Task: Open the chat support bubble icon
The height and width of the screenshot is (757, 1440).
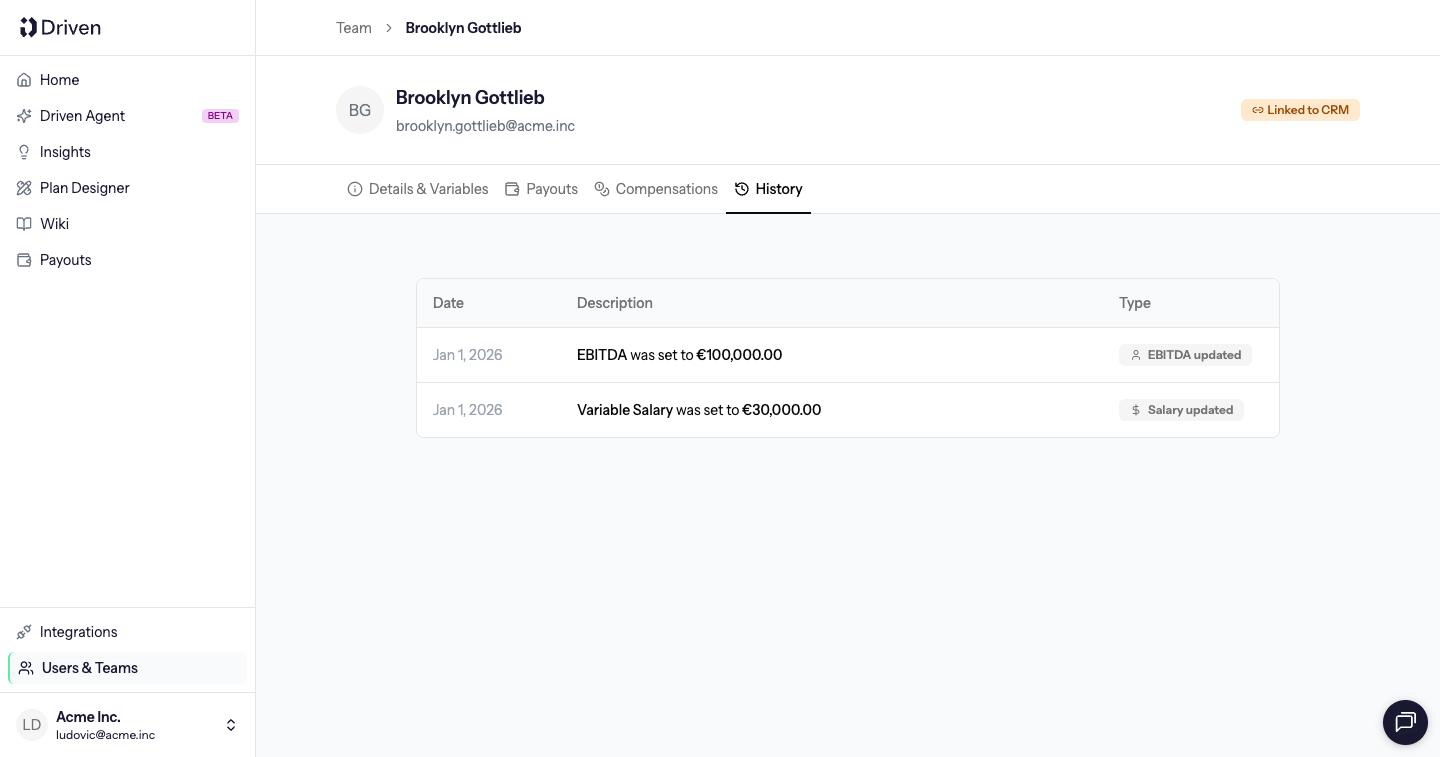Action: (x=1405, y=722)
